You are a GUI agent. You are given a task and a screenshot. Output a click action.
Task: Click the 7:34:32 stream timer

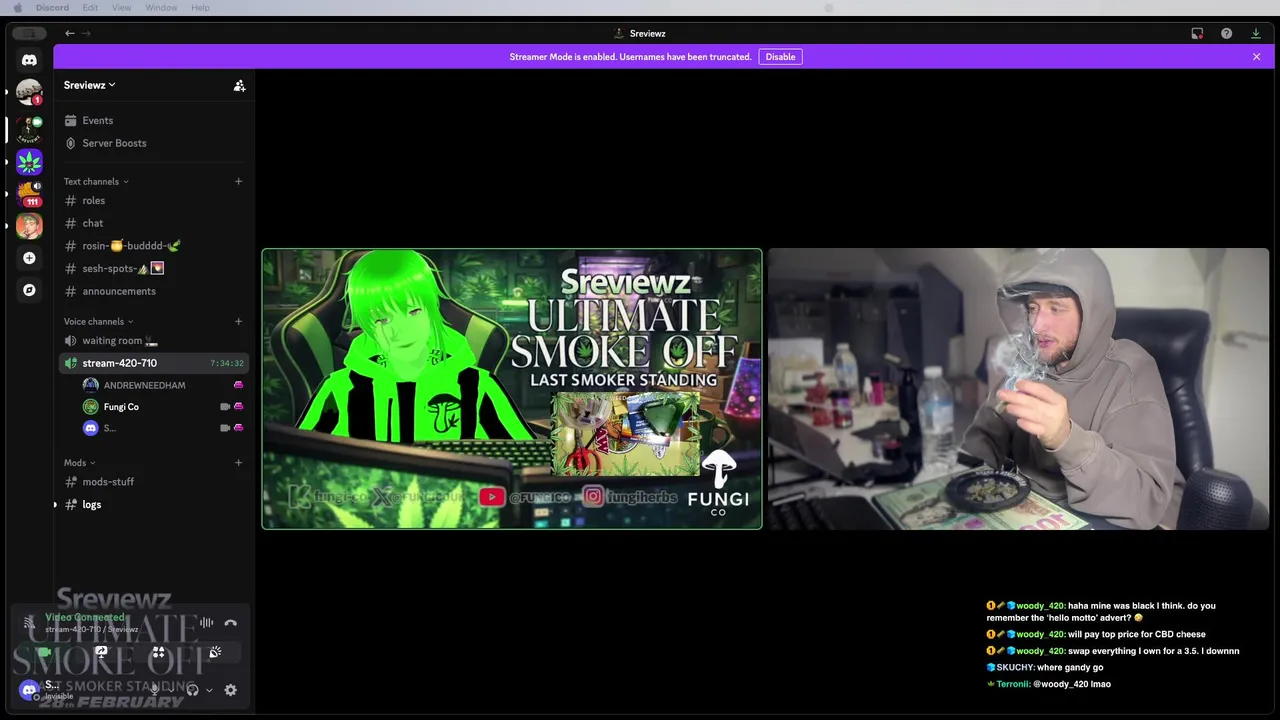(227, 363)
